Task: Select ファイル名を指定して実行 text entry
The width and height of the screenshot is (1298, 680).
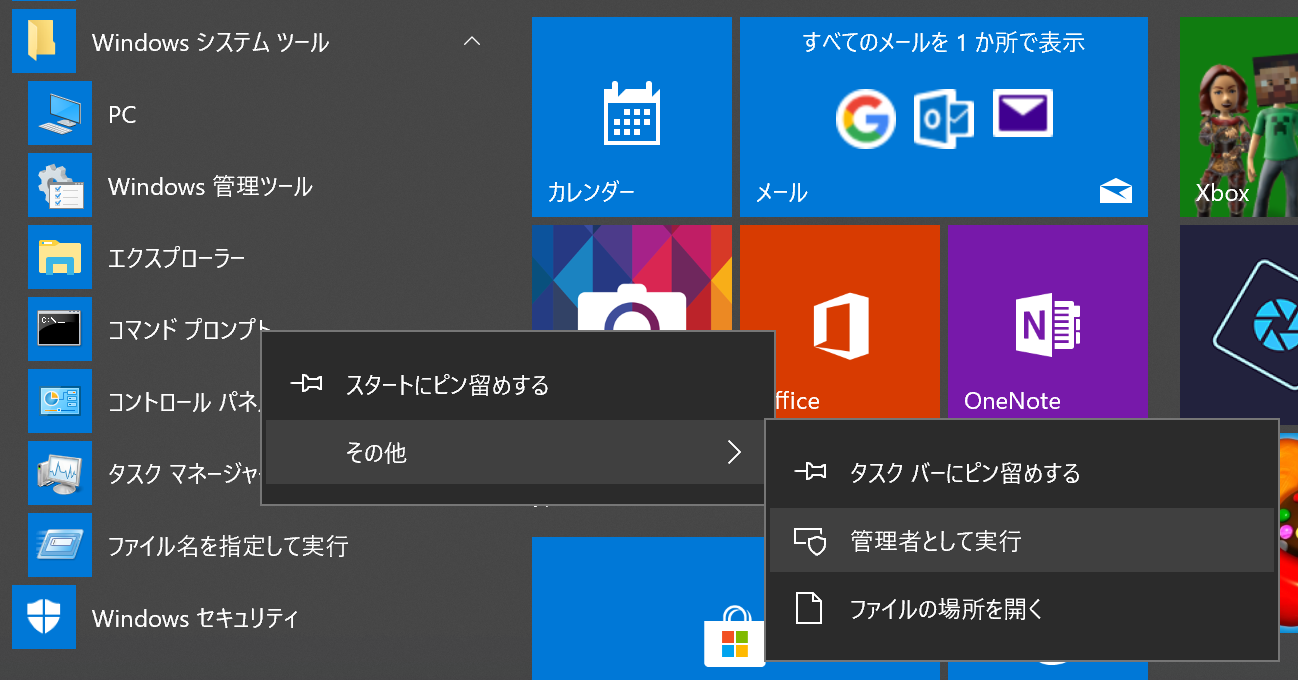Action: pyautogui.click(x=228, y=546)
